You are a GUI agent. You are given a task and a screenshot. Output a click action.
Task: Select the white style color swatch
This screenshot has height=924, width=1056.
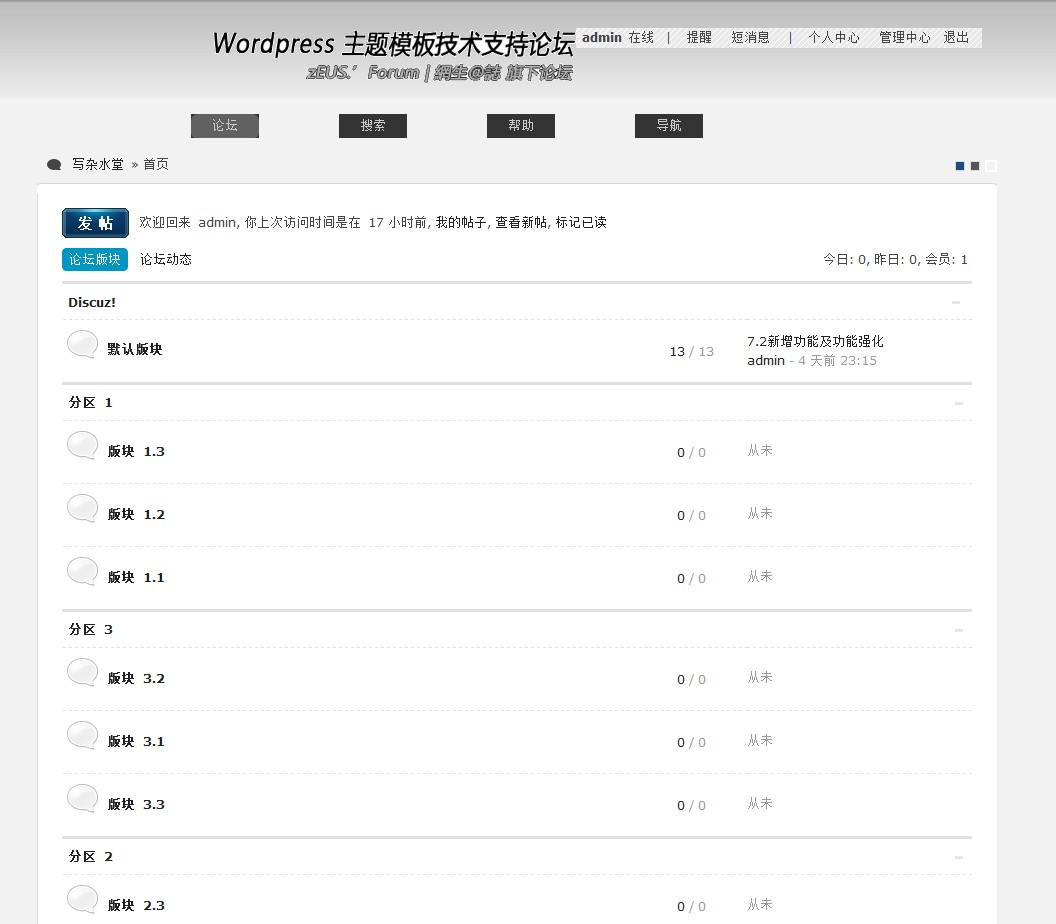pos(990,166)
